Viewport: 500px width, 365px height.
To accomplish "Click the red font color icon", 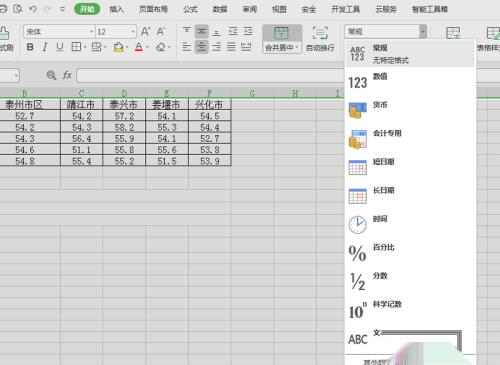I will pyautogui.click(x=139, y=47).
